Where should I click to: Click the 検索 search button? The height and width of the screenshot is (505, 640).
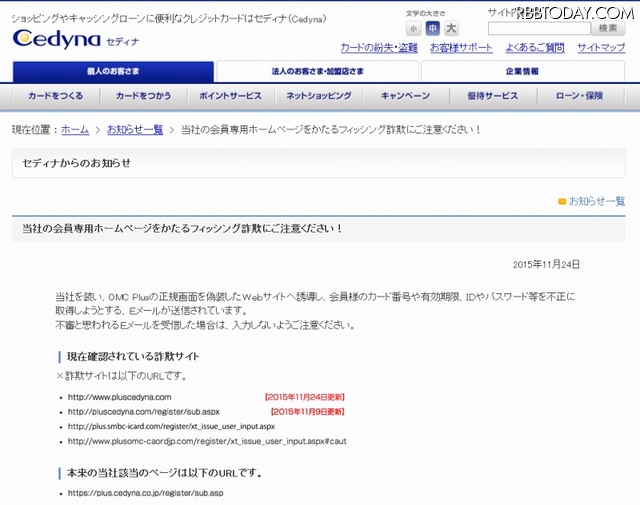coord(608,29)
